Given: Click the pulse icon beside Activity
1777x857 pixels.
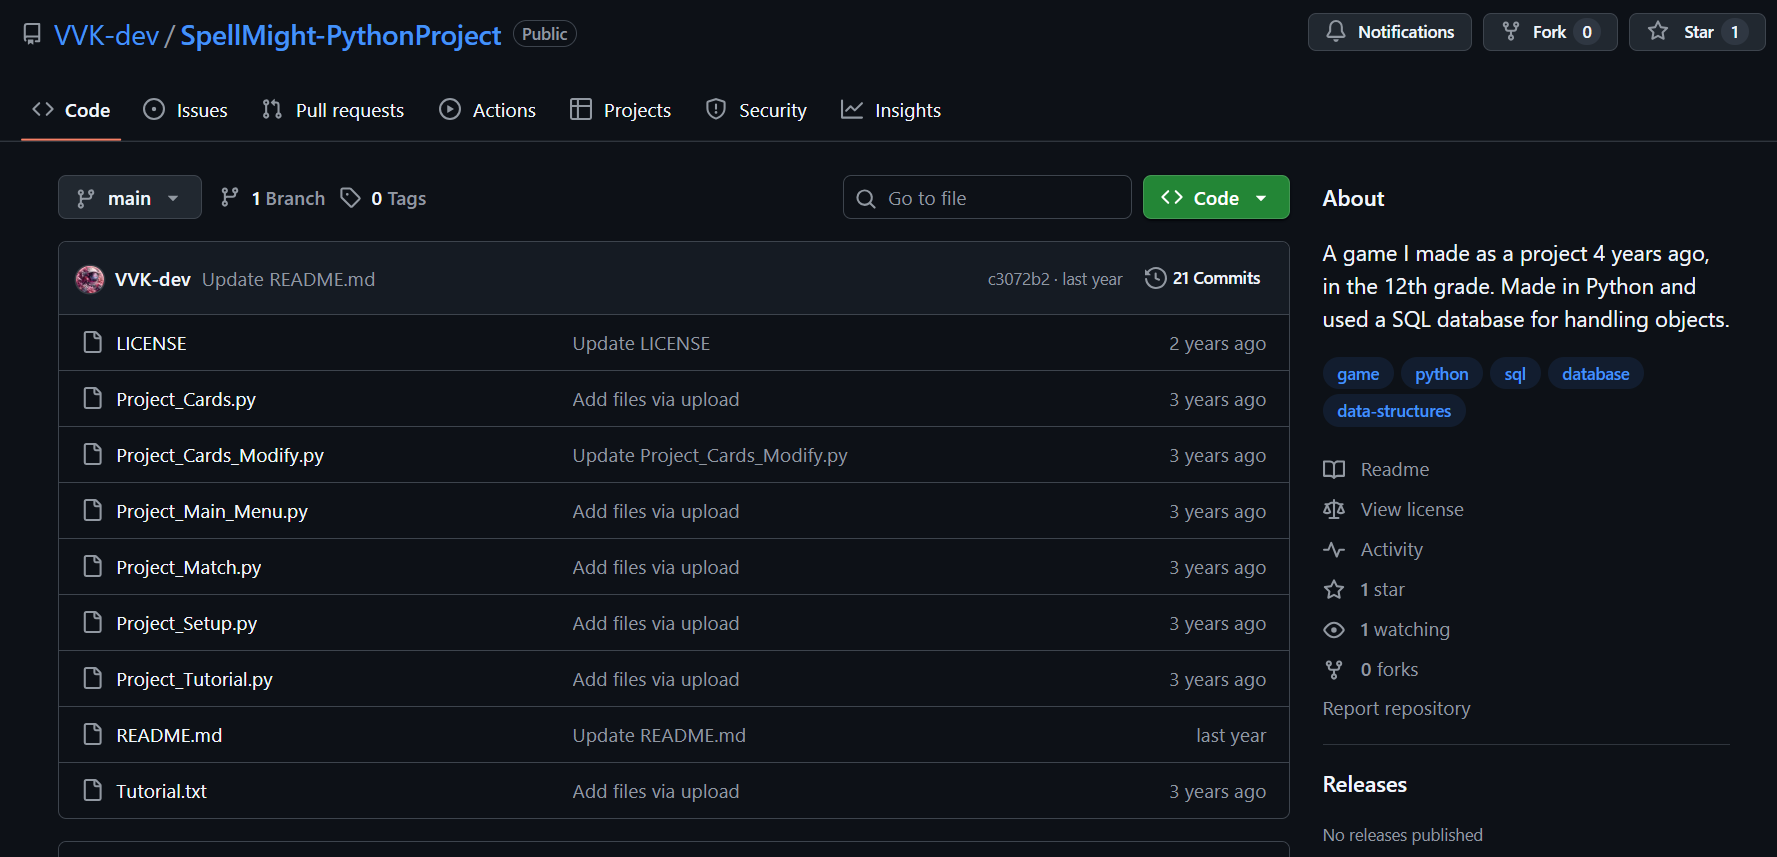Looking at the screenshot, I should click(x=1334, y=550).
